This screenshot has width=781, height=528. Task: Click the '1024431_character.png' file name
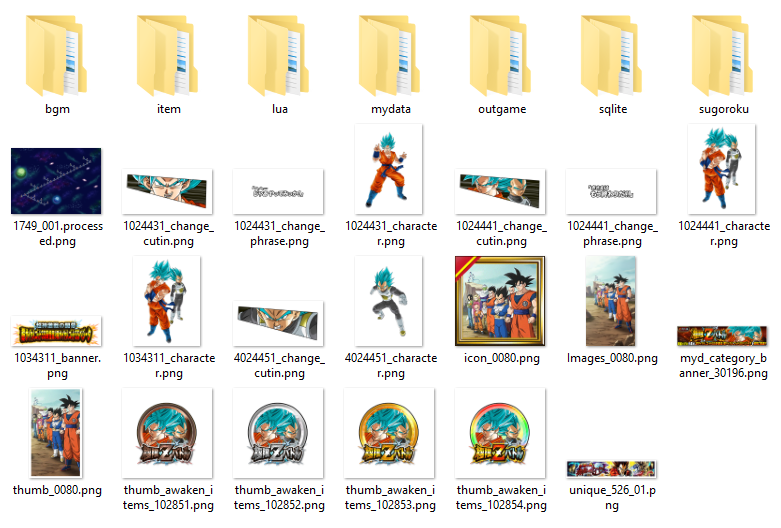(391, 234)
